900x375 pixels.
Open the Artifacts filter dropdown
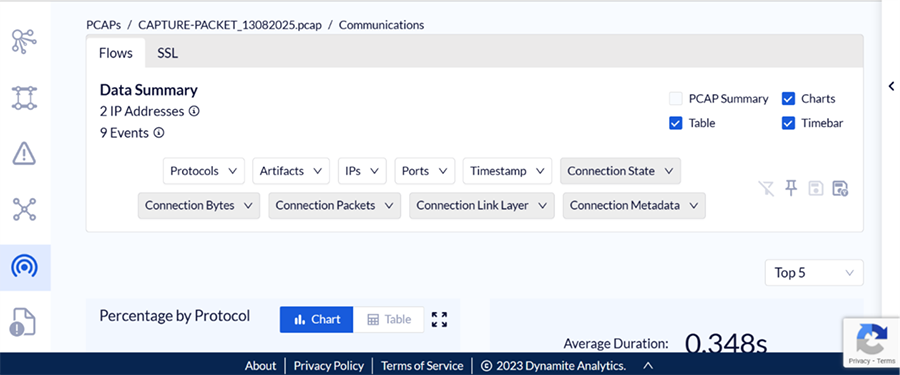[x=291, y=171]
